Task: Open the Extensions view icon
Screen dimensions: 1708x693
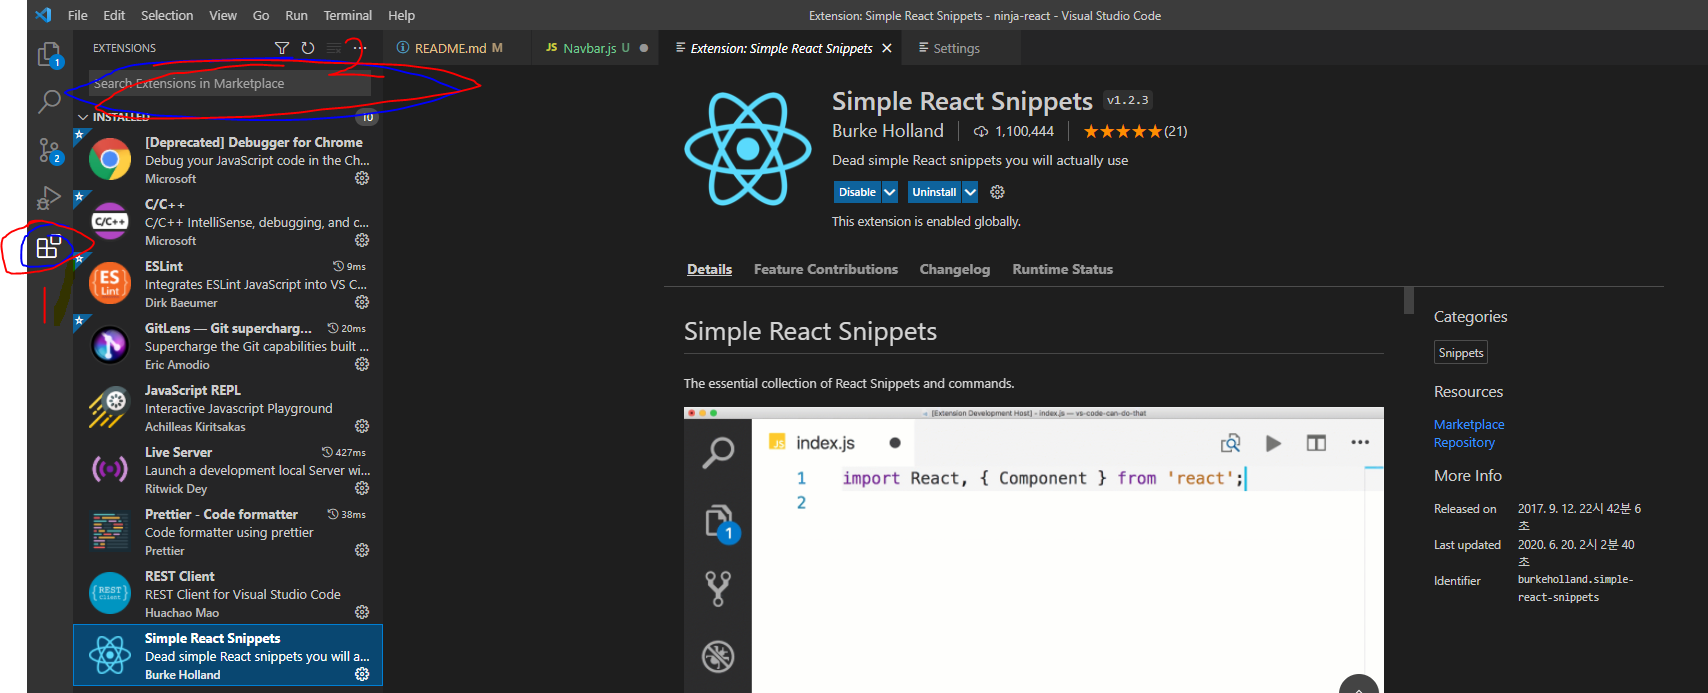Action: (x=49, y=247)
